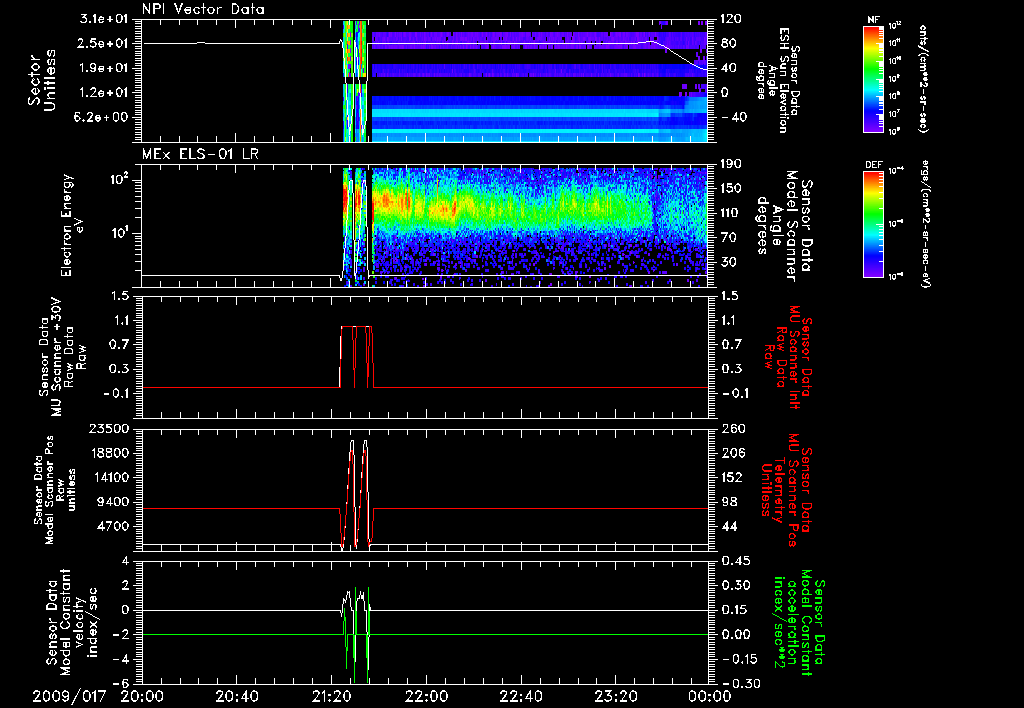Click the 'DEF' color bar heading
Viewport: 1024px width, 708px height.
(873, 165)
